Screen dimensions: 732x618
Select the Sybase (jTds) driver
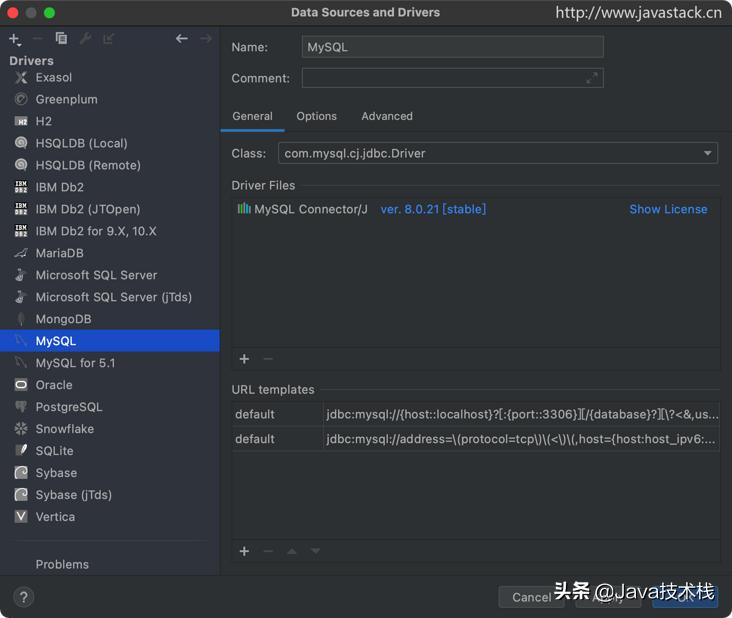point(110,495)
